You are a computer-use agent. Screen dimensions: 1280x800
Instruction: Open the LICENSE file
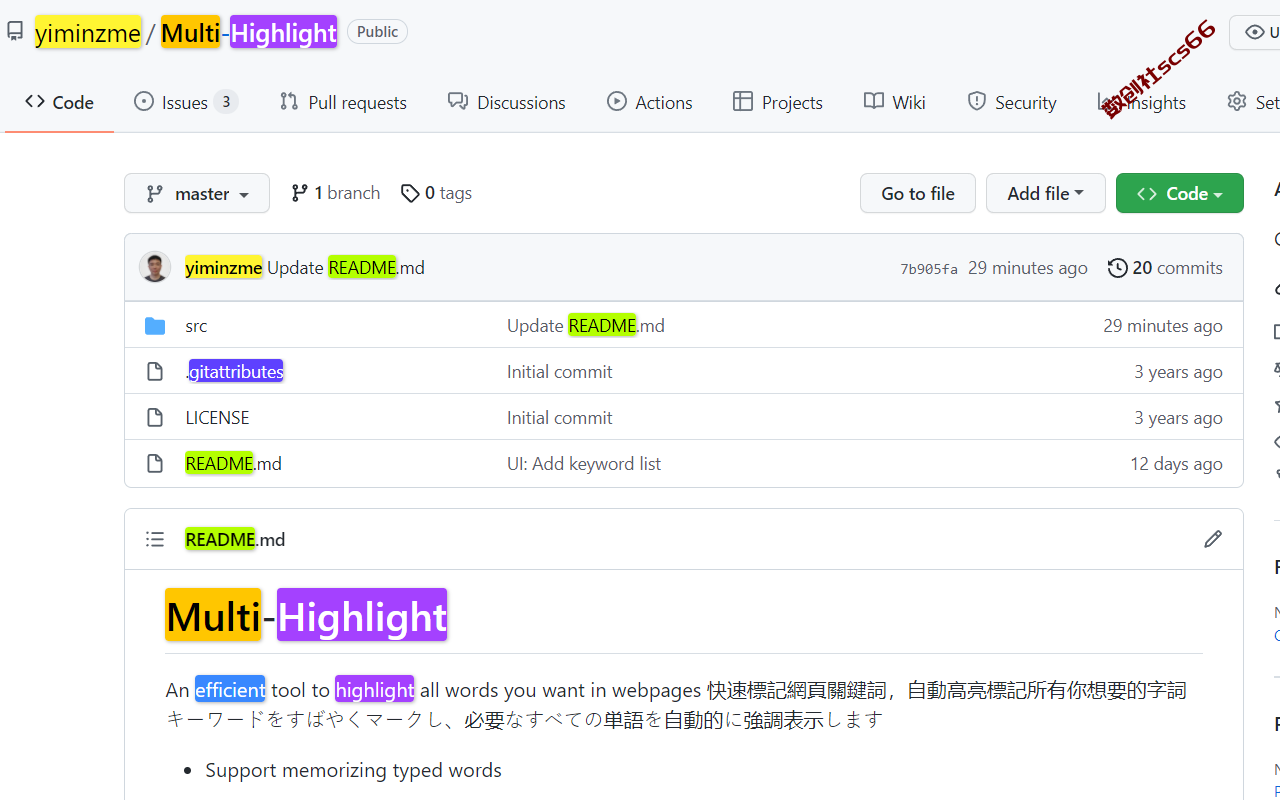217,417
